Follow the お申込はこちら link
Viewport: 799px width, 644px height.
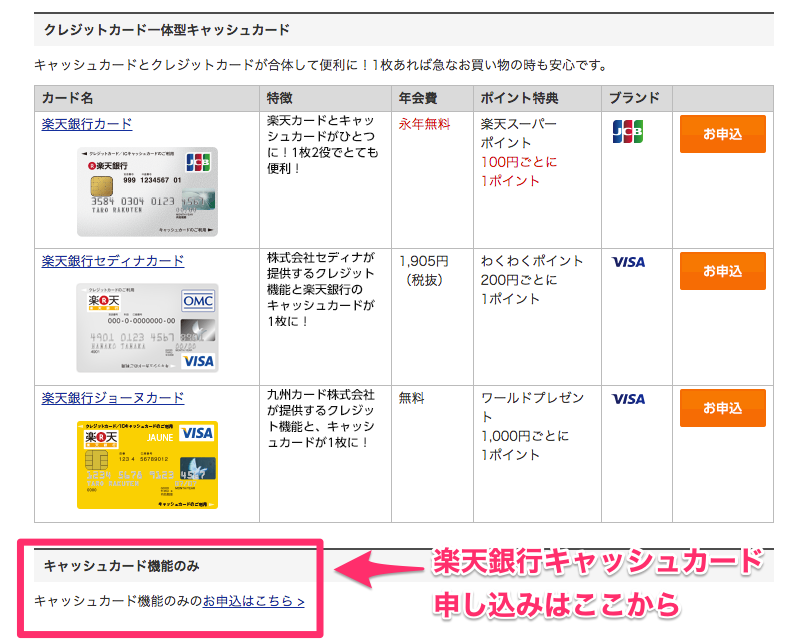click(254, 601)
